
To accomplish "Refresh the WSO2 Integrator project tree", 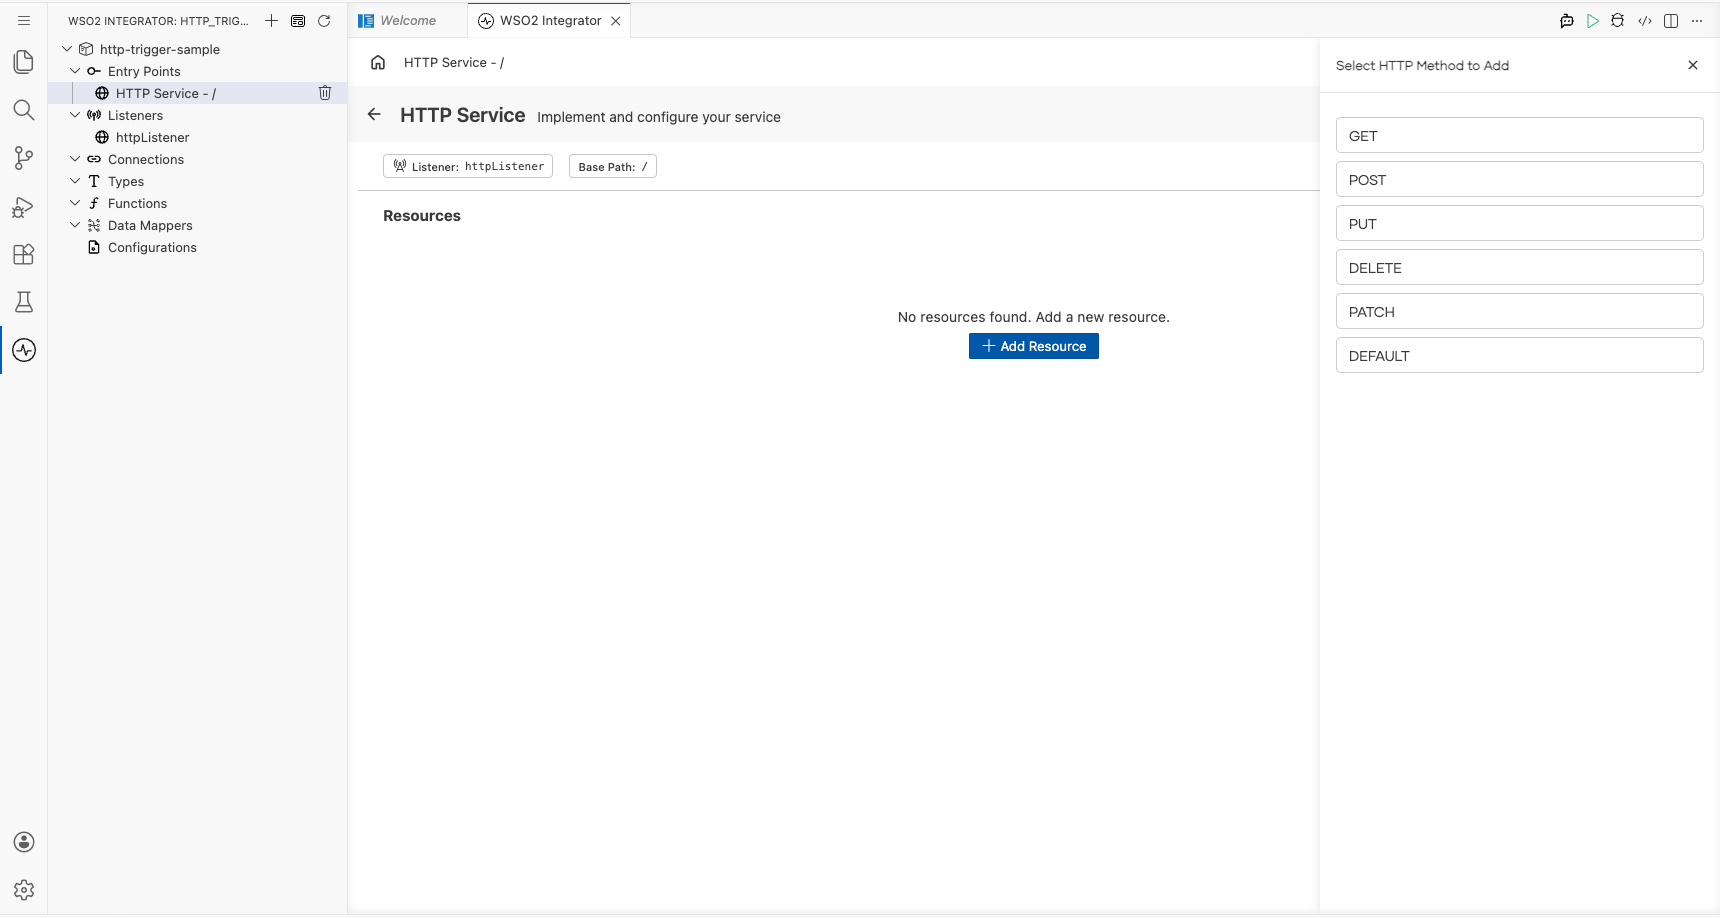I will coord(324,20).
